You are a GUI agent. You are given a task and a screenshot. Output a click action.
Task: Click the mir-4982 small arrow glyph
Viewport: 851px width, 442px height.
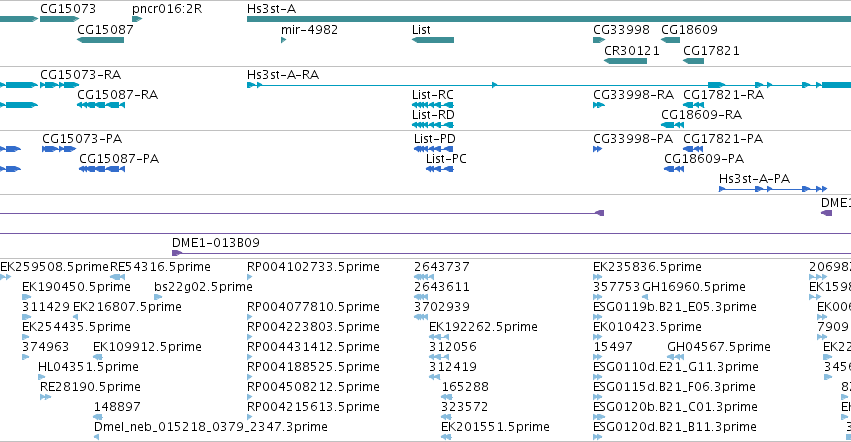(283, 40)
